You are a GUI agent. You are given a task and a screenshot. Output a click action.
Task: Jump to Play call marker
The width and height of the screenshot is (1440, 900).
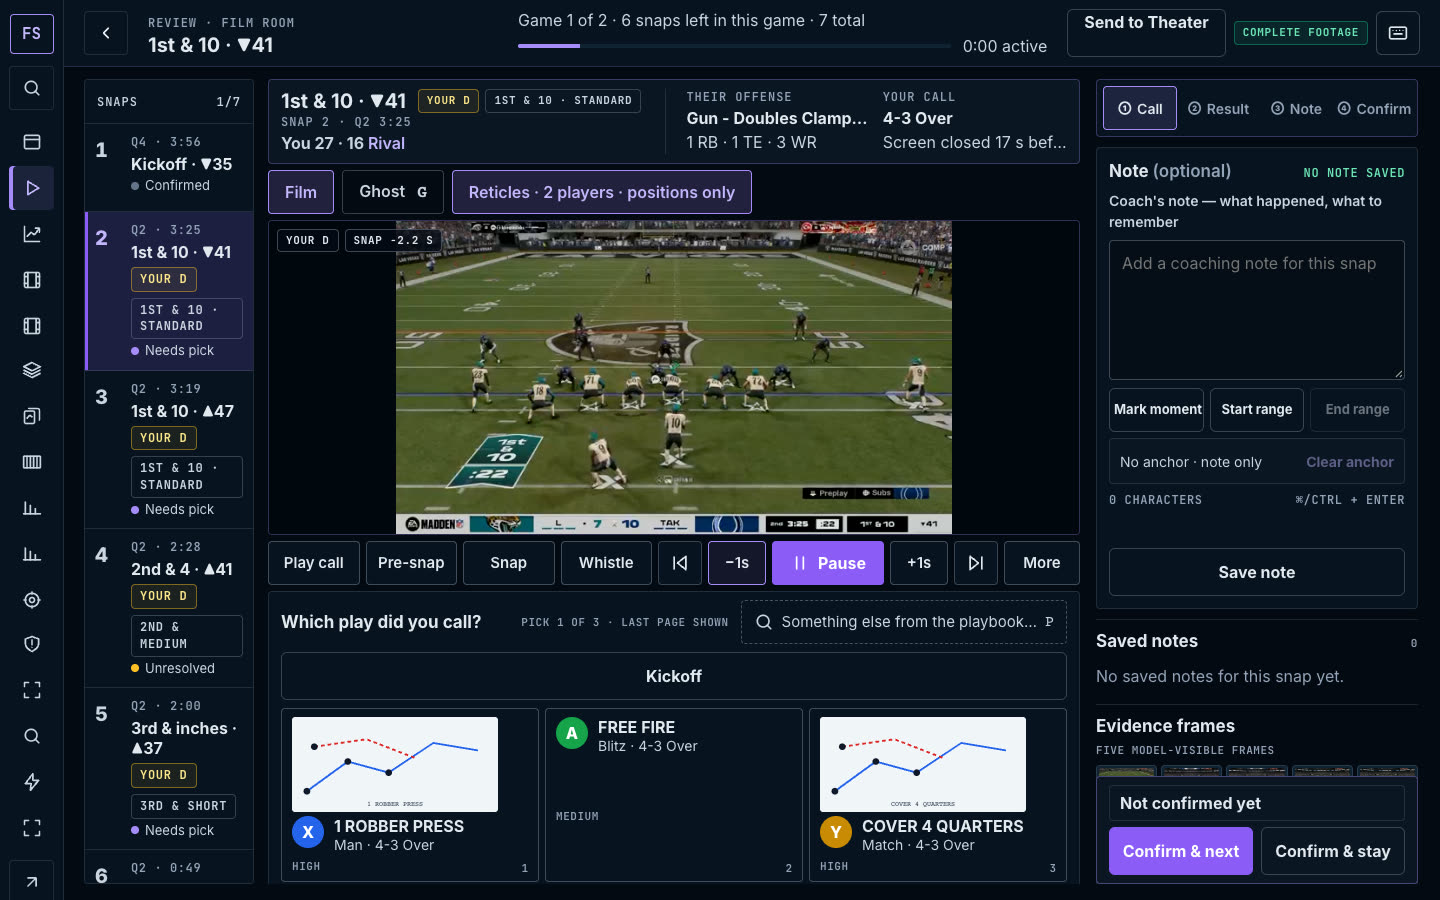(314, 563)
